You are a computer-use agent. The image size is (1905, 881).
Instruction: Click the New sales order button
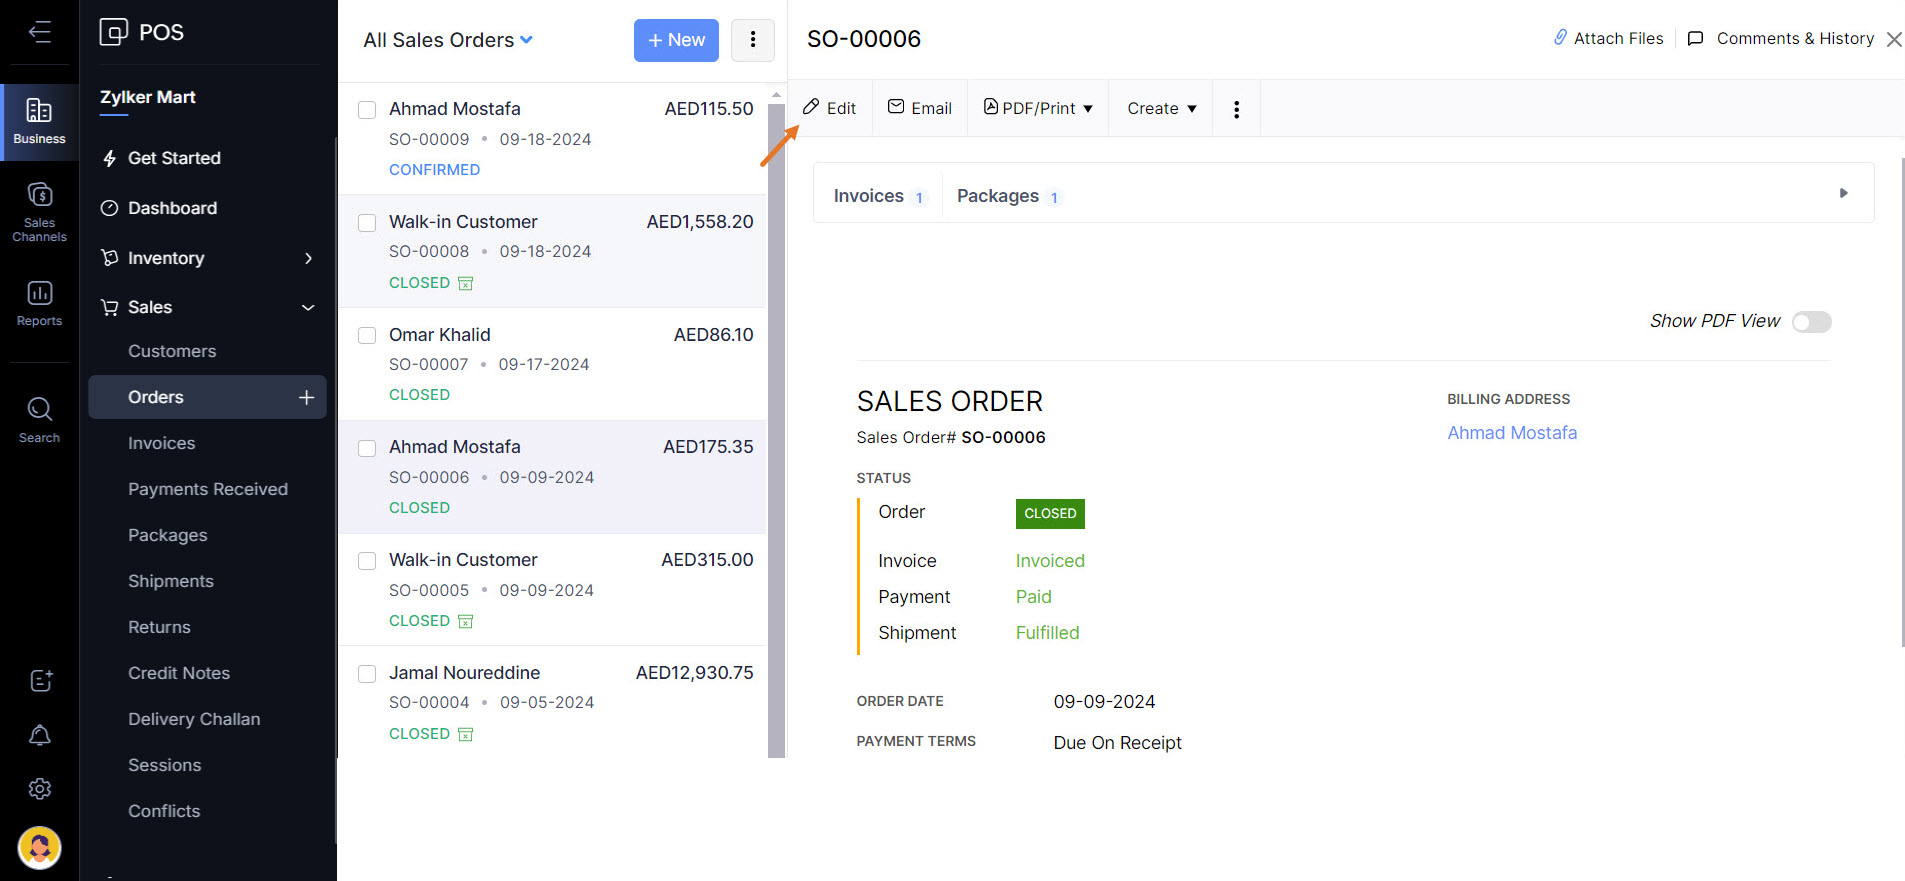coord(676,40)
